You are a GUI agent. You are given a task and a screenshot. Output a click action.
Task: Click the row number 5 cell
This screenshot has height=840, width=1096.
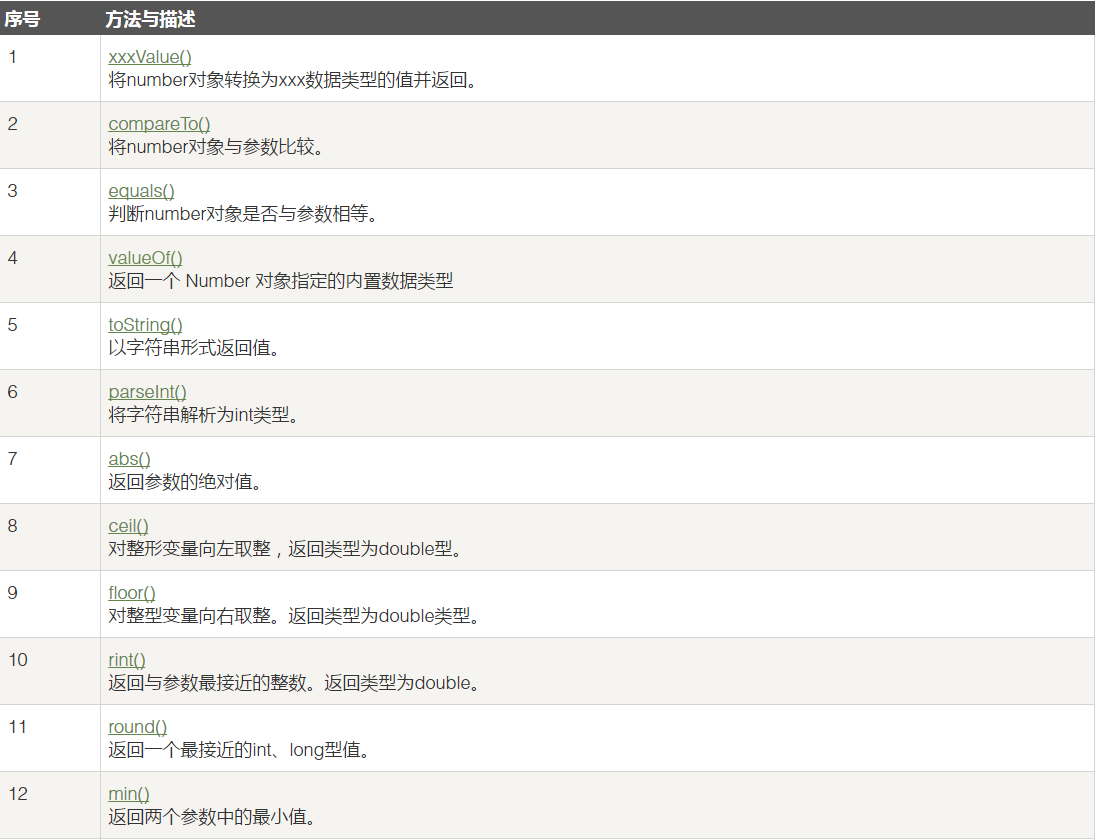(x=13, y=325)
